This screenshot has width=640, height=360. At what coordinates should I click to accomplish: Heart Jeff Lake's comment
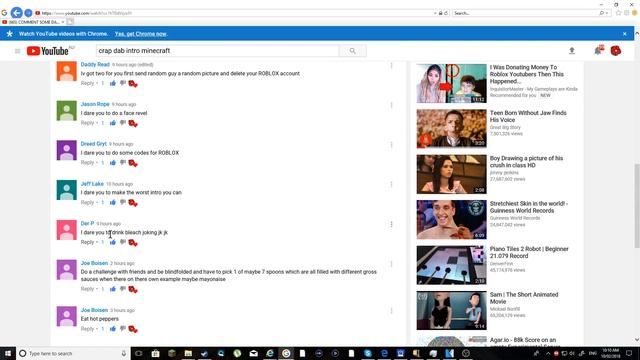[133, 203]
